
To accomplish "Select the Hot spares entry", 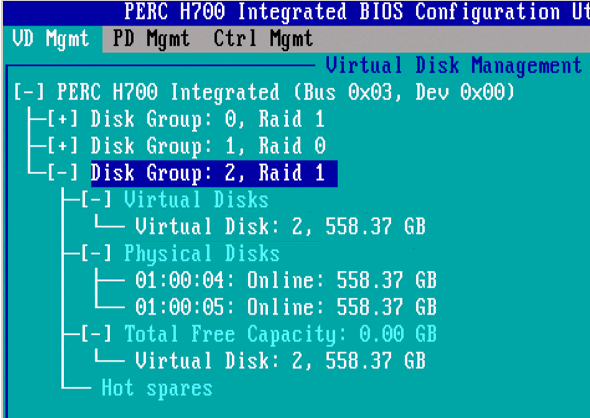I will coord(157,388).
